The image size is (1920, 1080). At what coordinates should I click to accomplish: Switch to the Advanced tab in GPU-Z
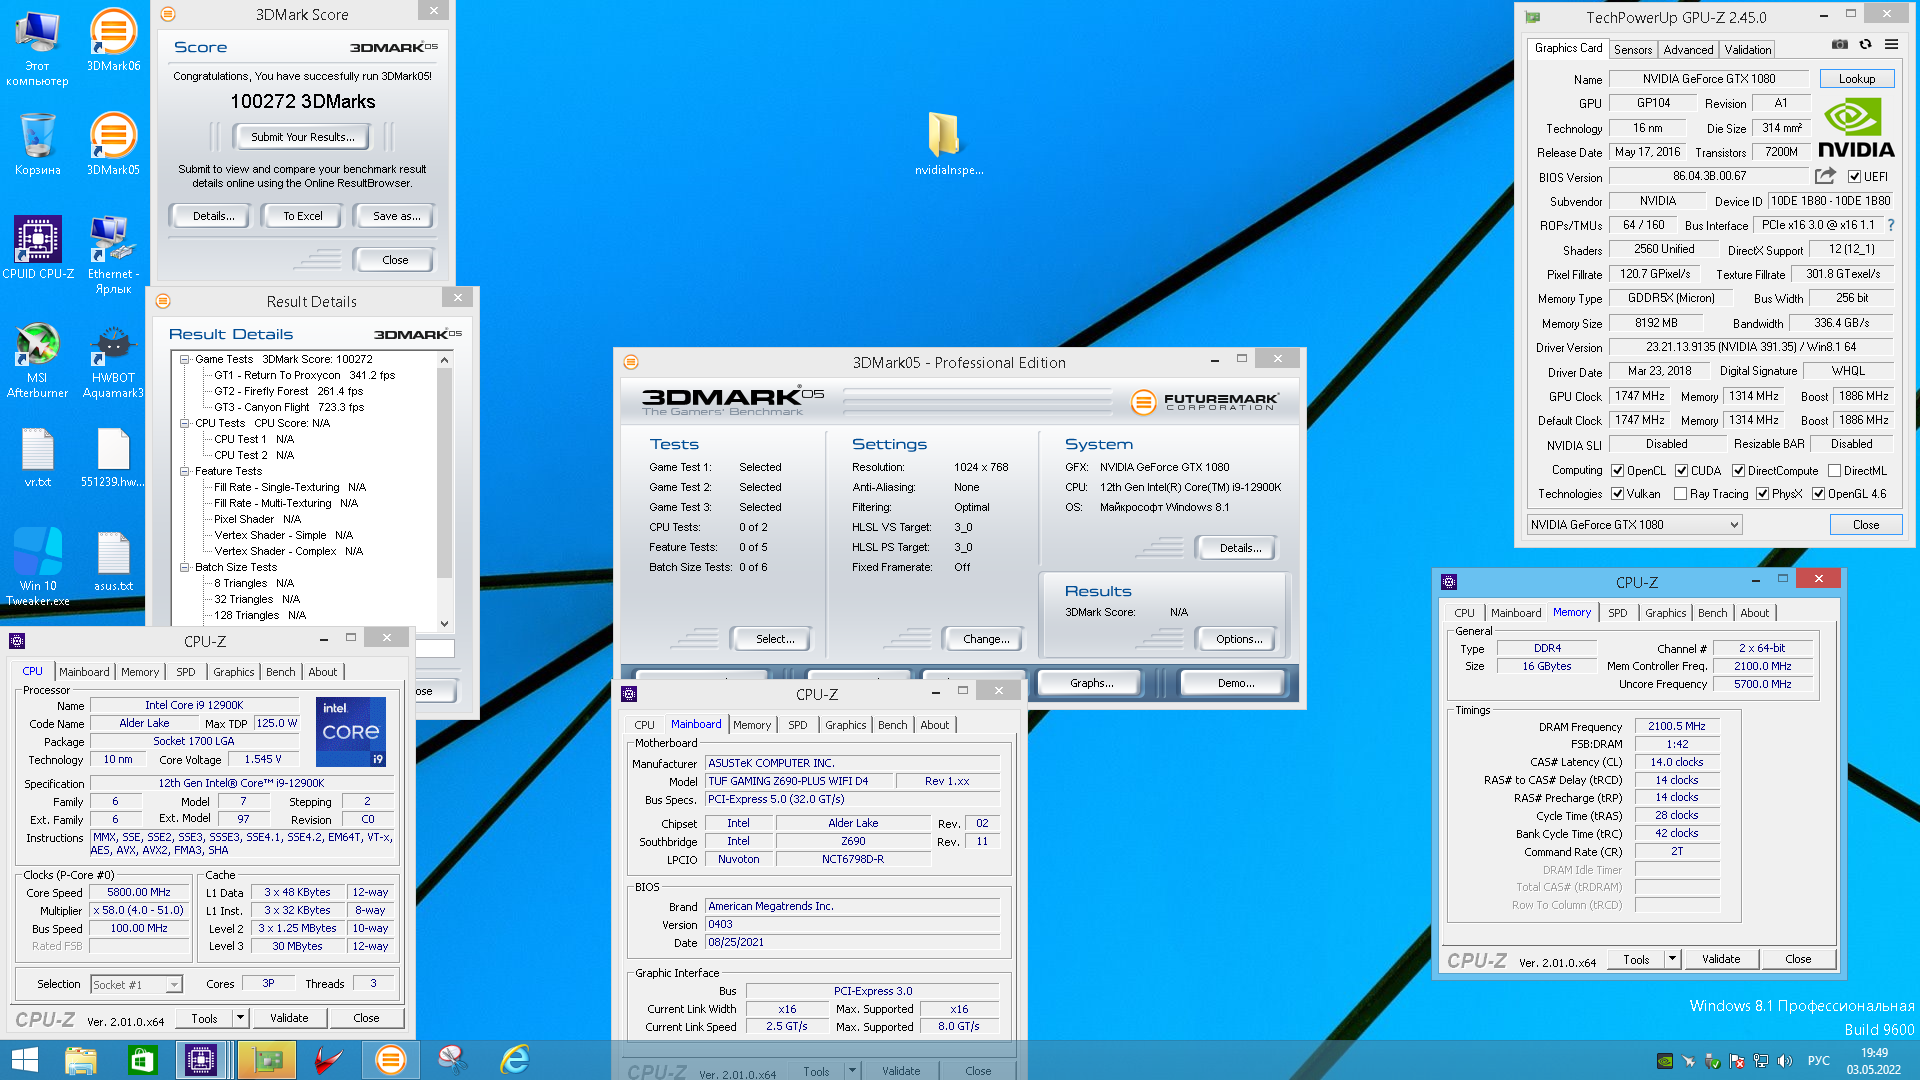pyautogui.click(x=1688, y=49)
